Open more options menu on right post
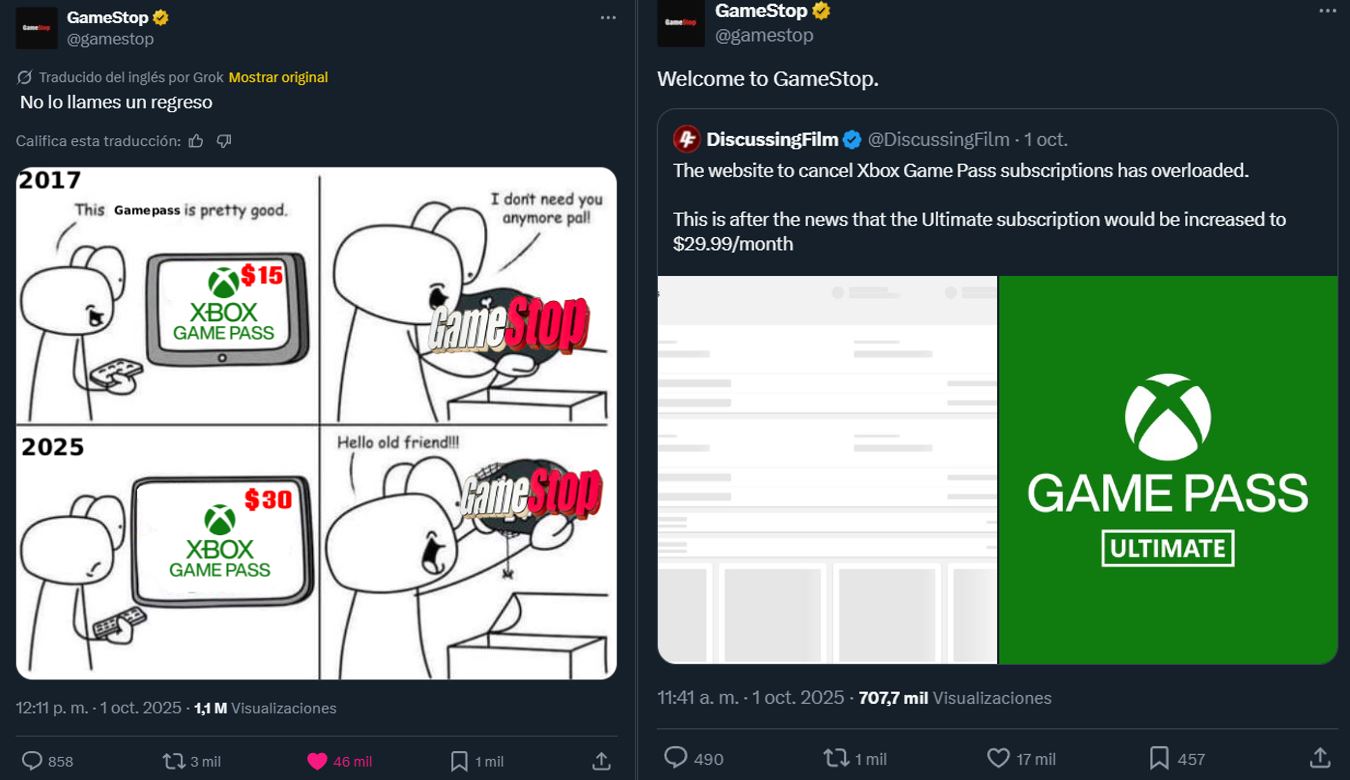The height and width of the screenshot is (780, 1350). point(1327,11)
